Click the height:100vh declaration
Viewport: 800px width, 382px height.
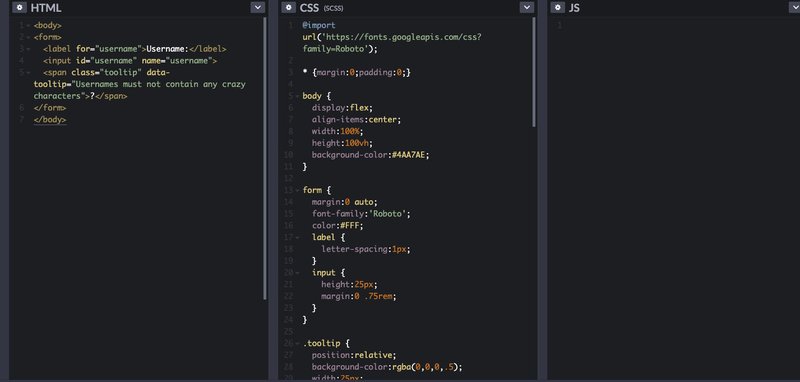(342, 143)
